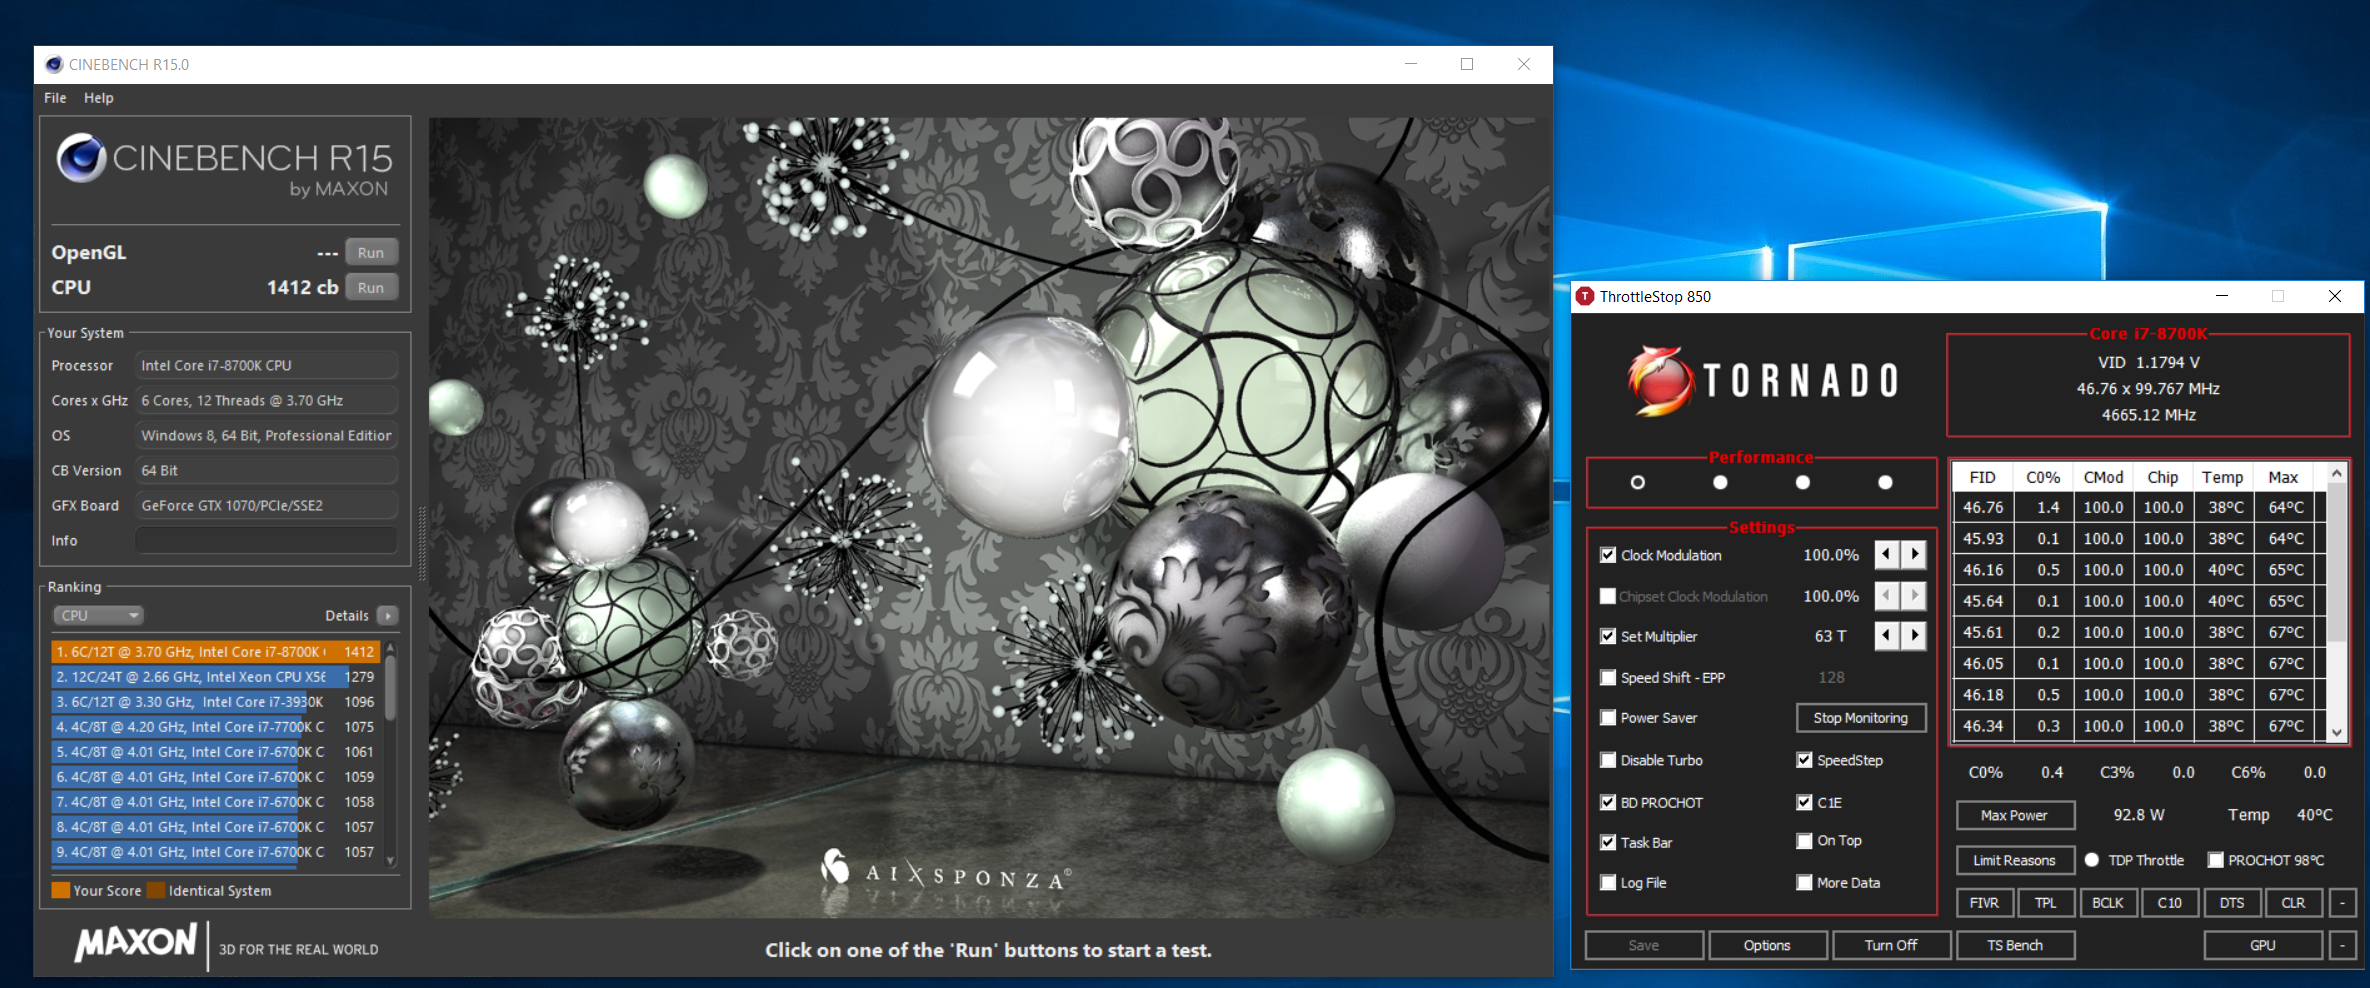Click the TDP Throttle indicator

(x=2092, y=860)
